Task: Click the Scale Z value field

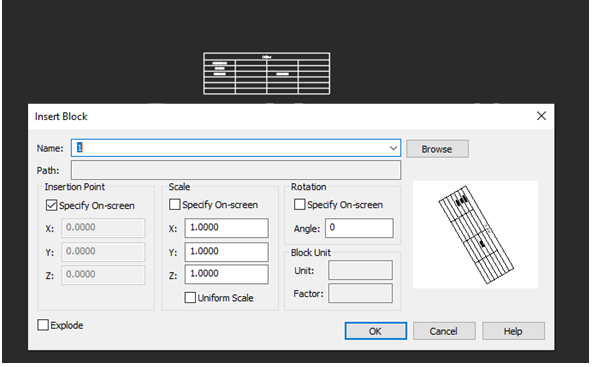Action: coord(226,274)
